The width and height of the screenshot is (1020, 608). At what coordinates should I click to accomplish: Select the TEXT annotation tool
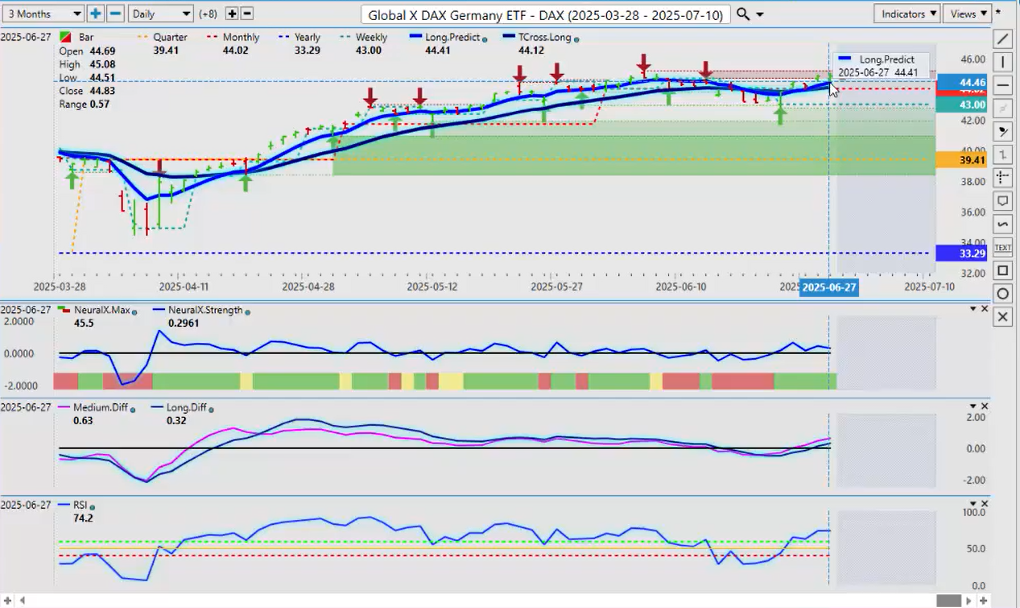click(1004, 247)
